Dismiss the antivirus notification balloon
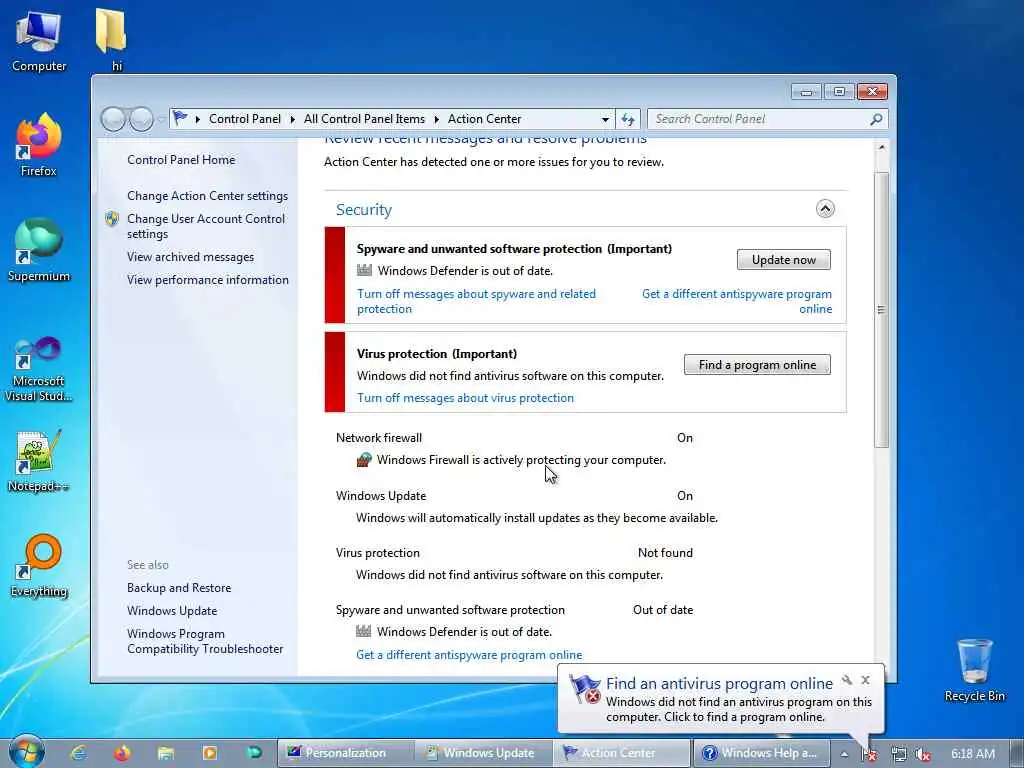The width and height of the screenshot is (1024, 768). click(x=865, y=680)
